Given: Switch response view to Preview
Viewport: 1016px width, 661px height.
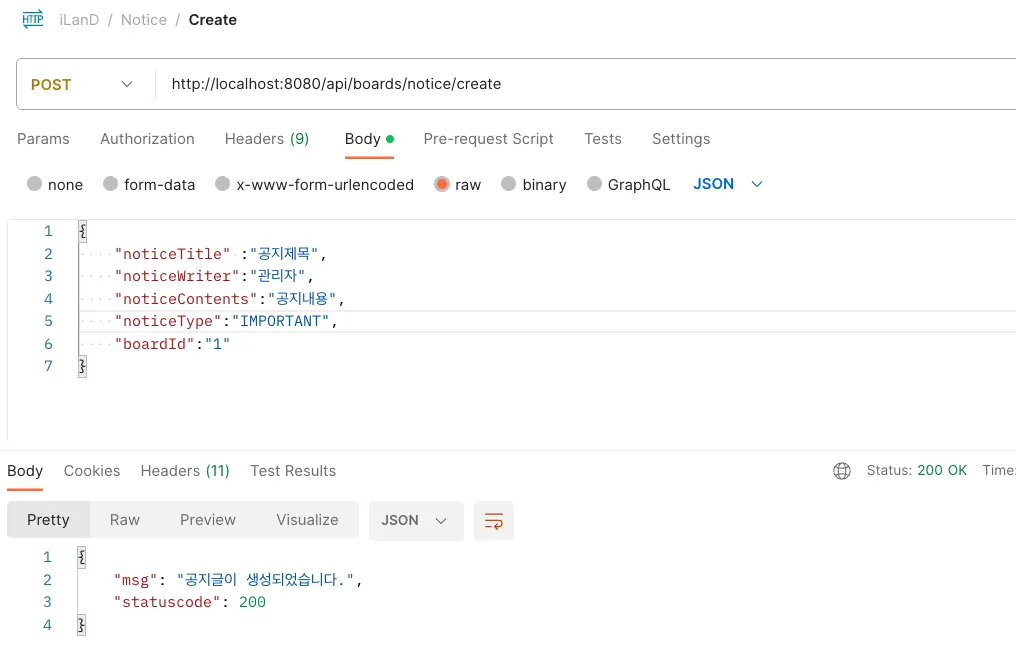Looking at the screenshot, I should click(x=208, y=520).
